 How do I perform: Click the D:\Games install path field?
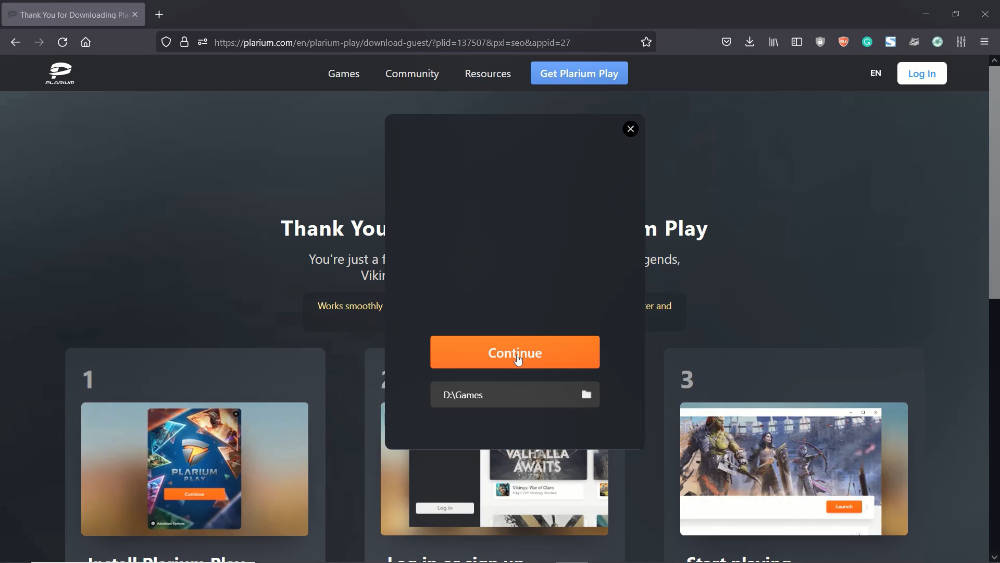click(515, 395)
